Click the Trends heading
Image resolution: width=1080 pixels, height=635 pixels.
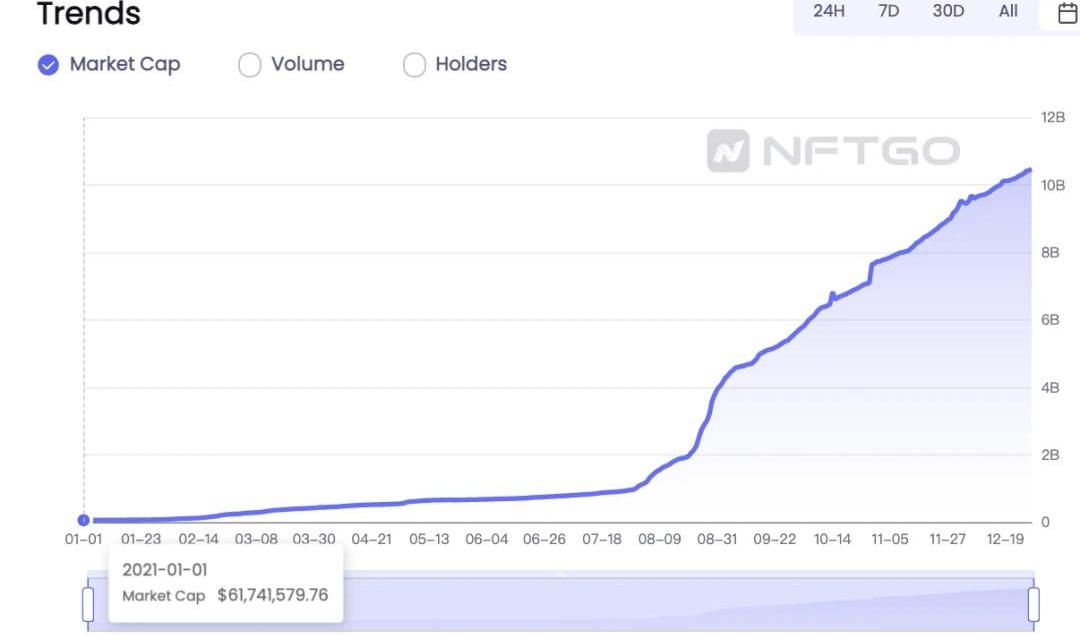click(x=89, y=15)
